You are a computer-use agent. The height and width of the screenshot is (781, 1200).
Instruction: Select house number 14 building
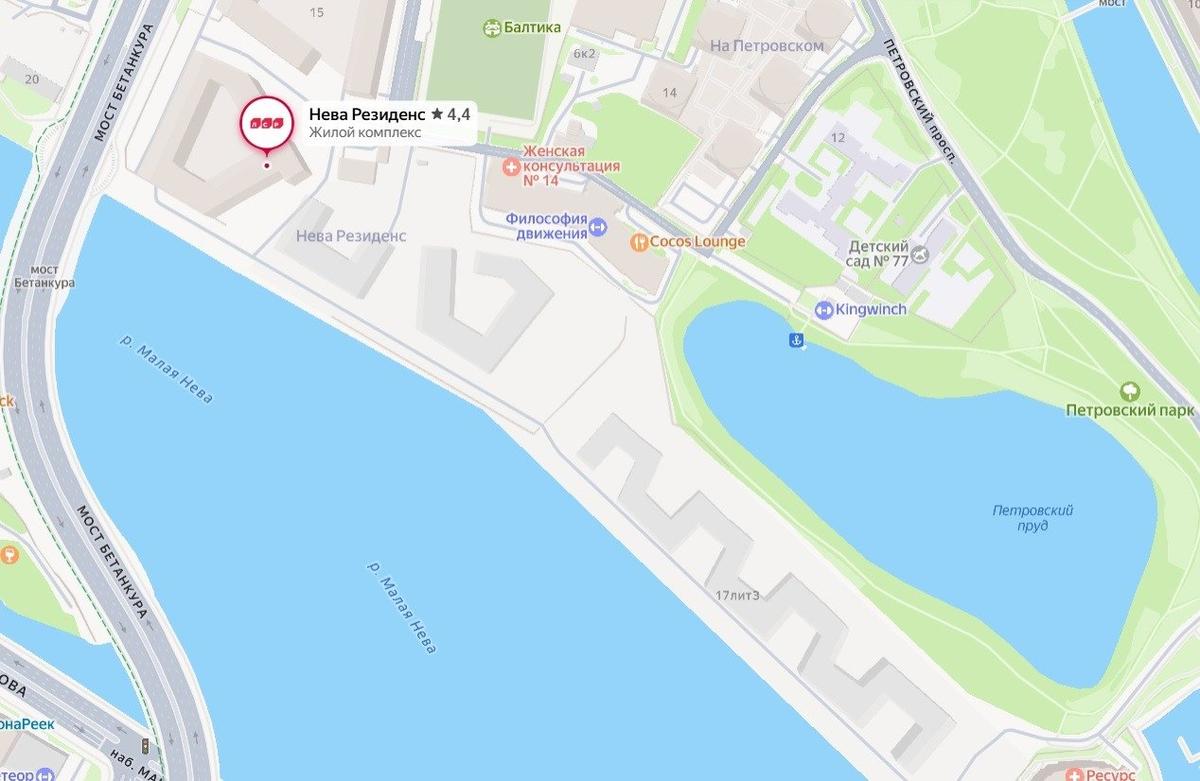(669, 93)
